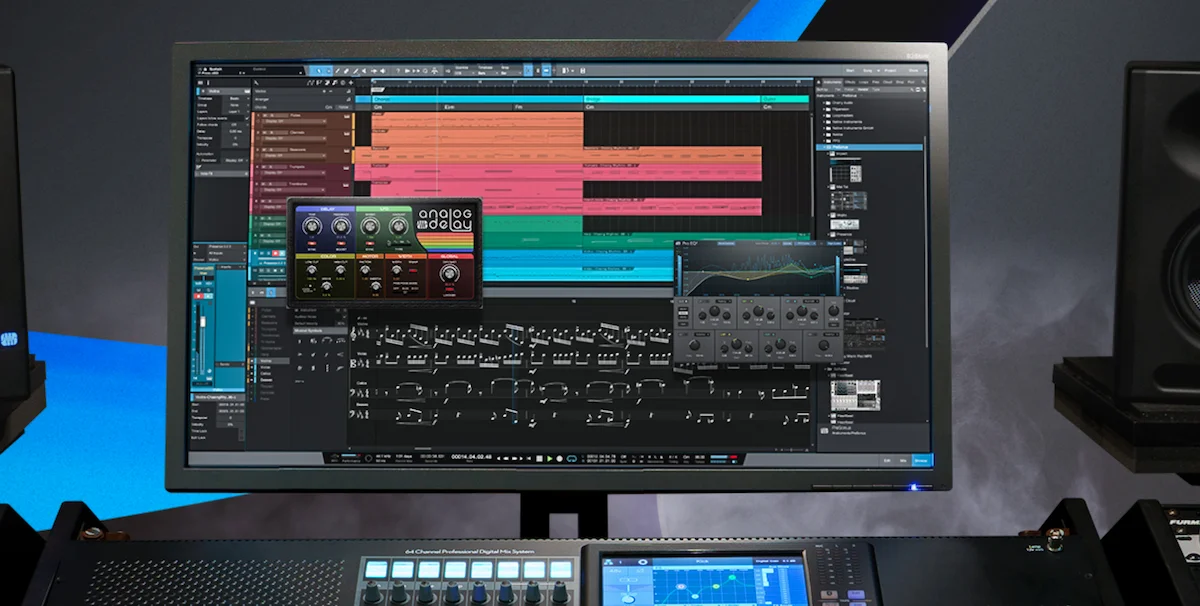Screen dimensions: 1200x606
Task: Adjust Analog Delay Global Dry/Wet knob
Action: [448, 272]
